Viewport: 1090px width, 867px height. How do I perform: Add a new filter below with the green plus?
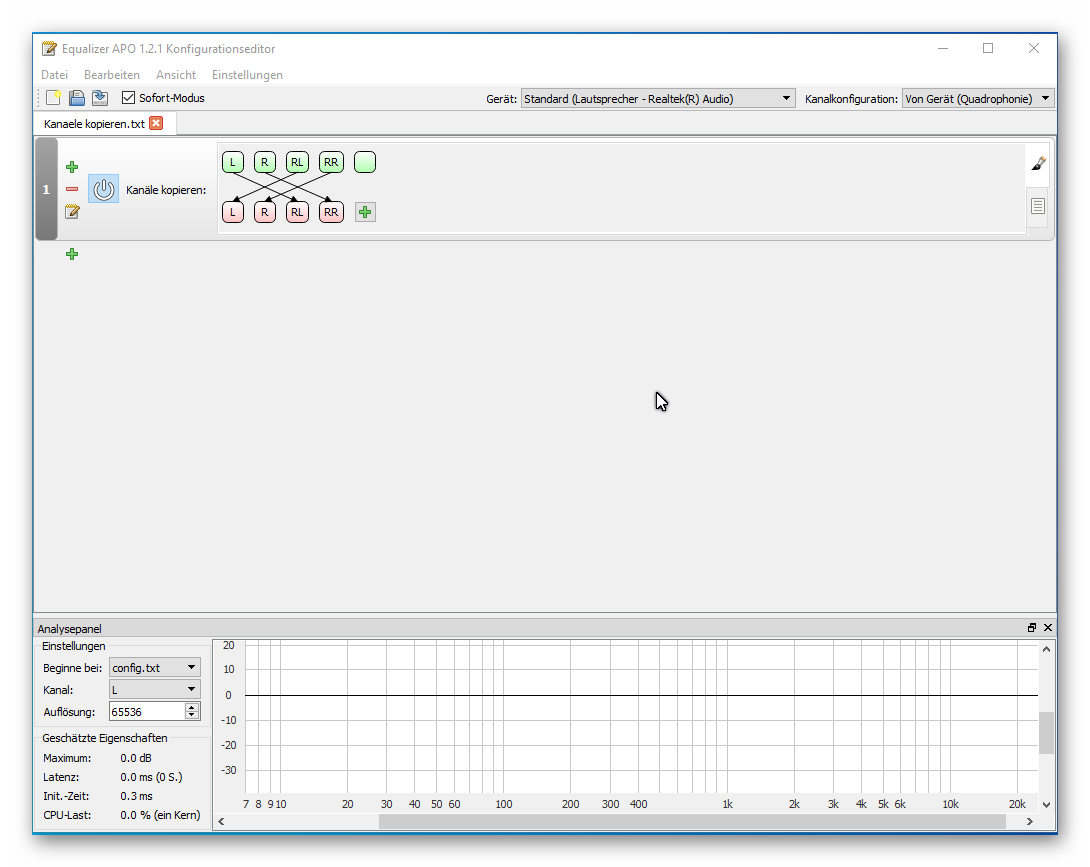[x=71, y=253]
